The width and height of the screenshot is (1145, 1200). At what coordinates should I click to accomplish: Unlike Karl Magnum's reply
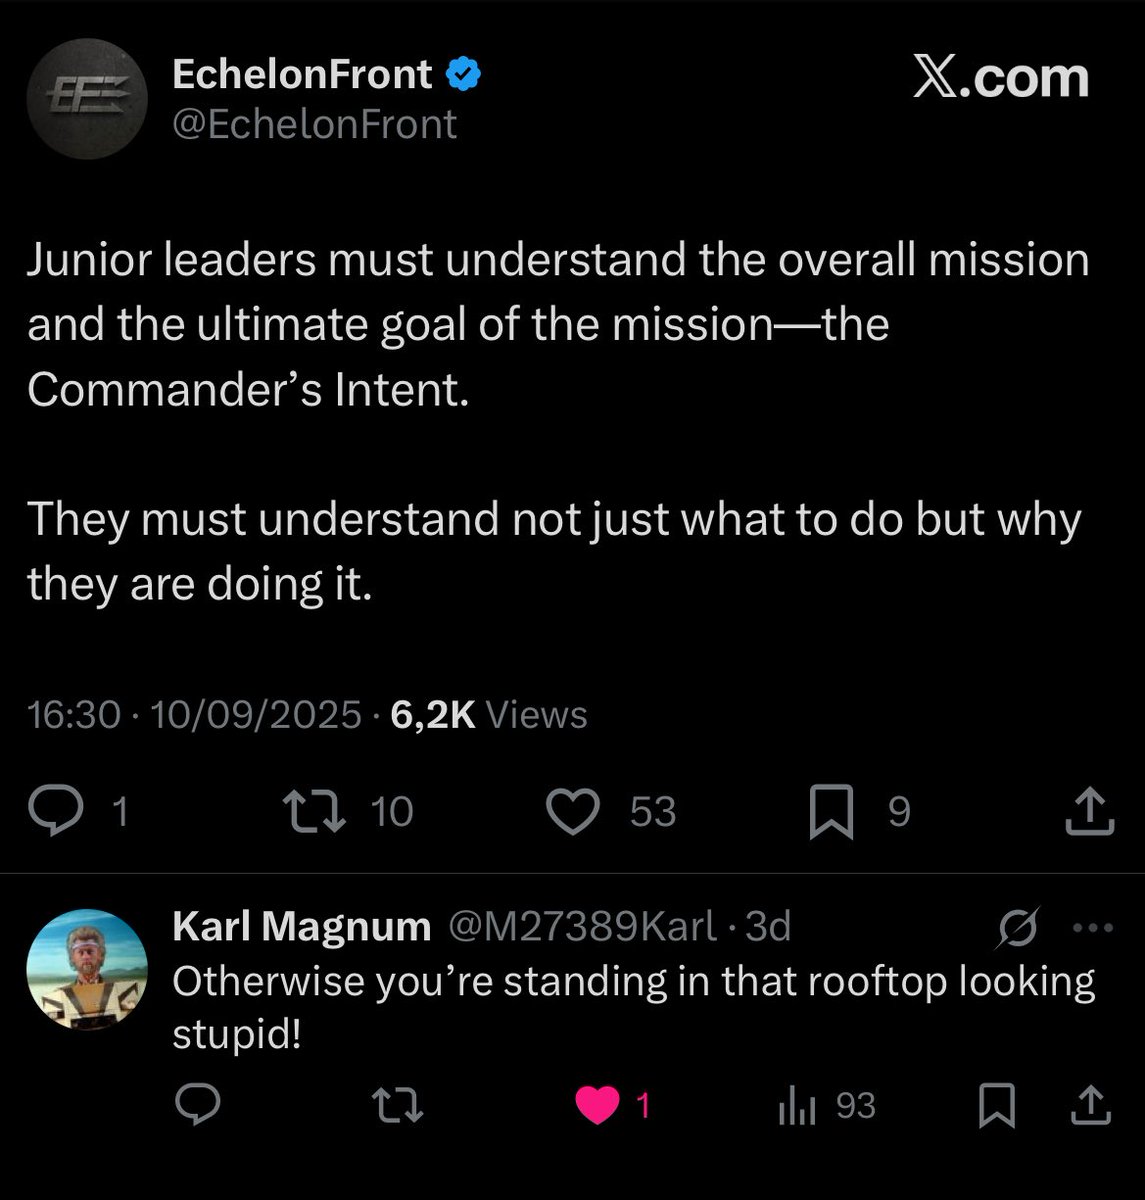pyautogui.click(x=598, y=1105)
